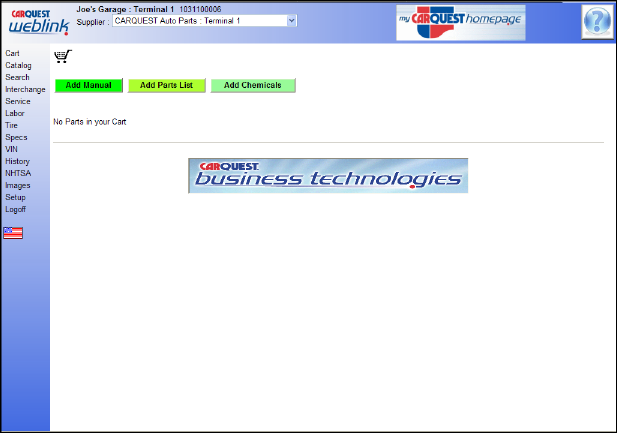Open History in the sidebar
Screen dimensions: 617x433
(x=17, y=161)
